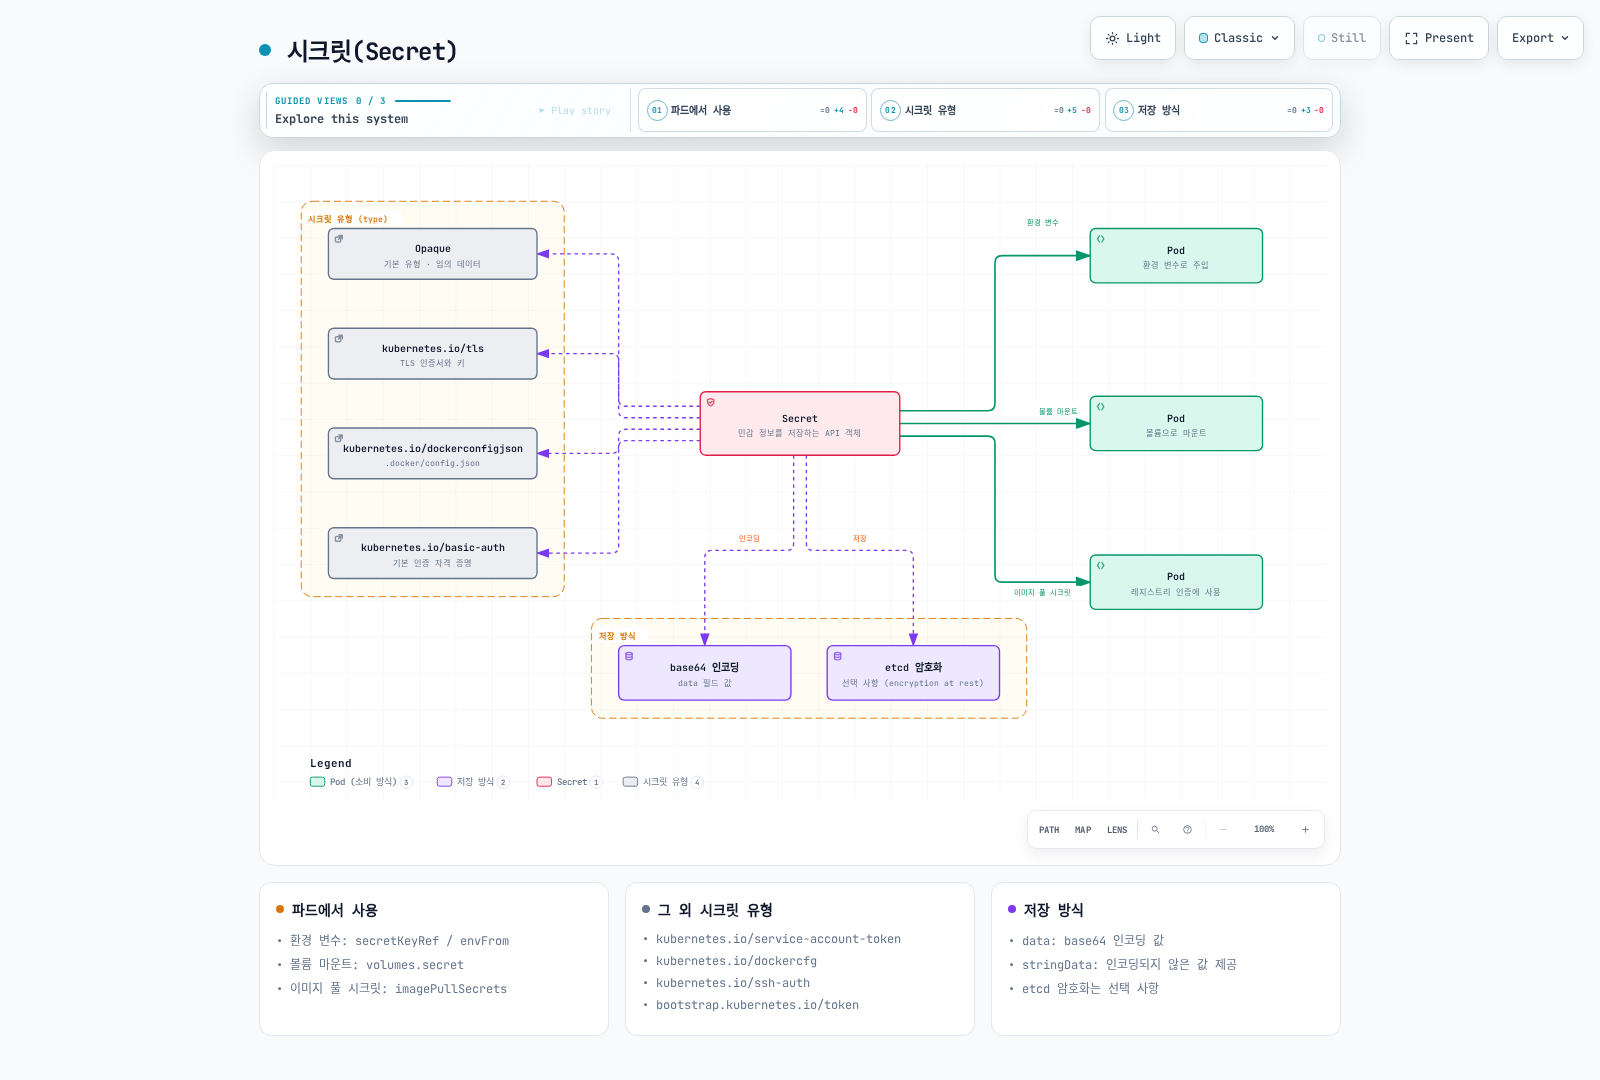Click the 볼륨 마운트 edge label
The height and width of the screenshot is (1080, 1600).
(1058, 412)
